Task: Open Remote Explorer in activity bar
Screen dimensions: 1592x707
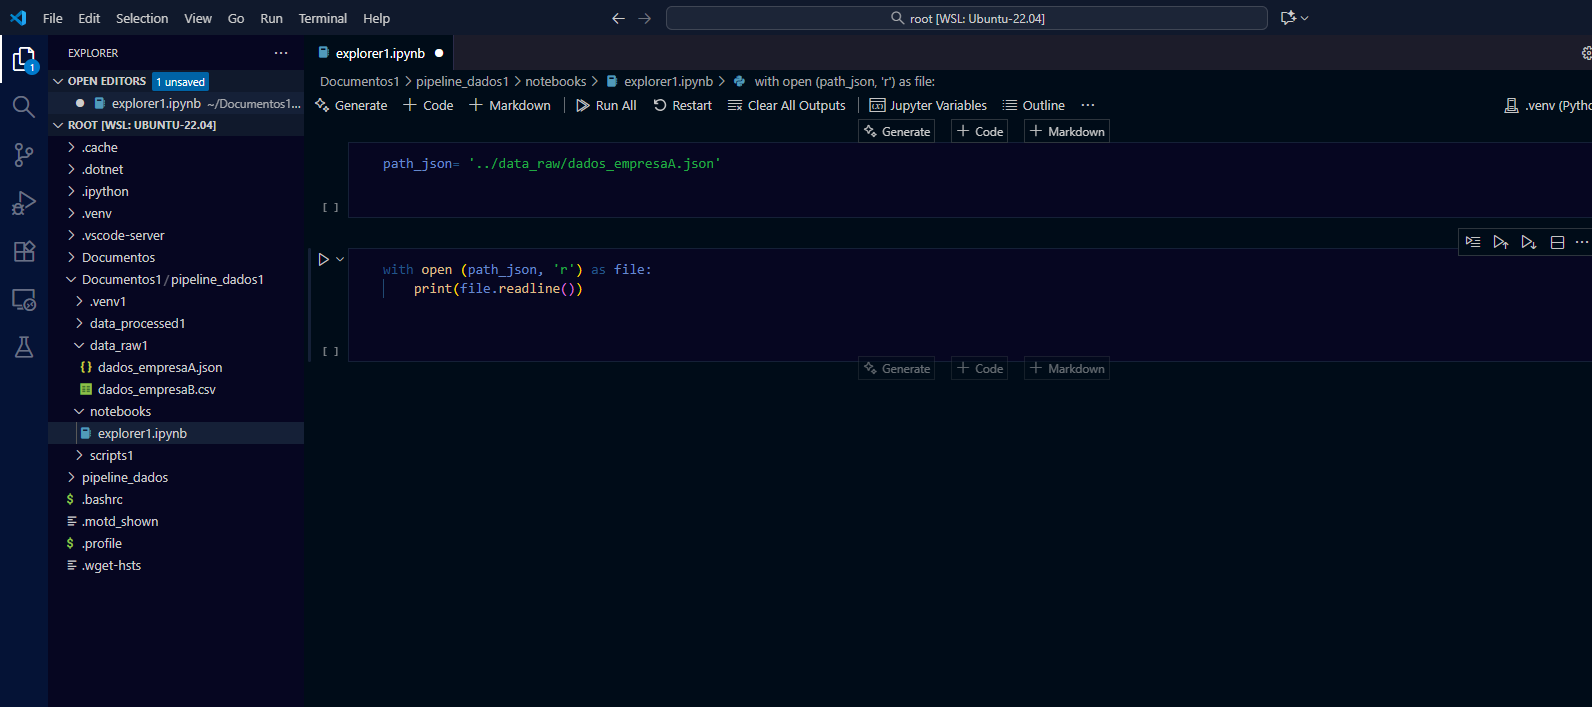Action: pyautogui.click(x=24, y=299)
